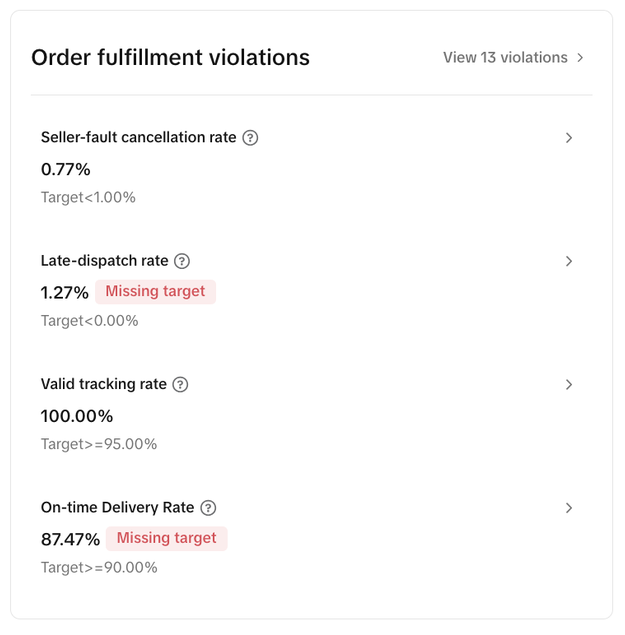The image size is (625, 635).
Task: Click the 100.00% tracking rate value
Action: pyautogui.click(x=76, y=416)
